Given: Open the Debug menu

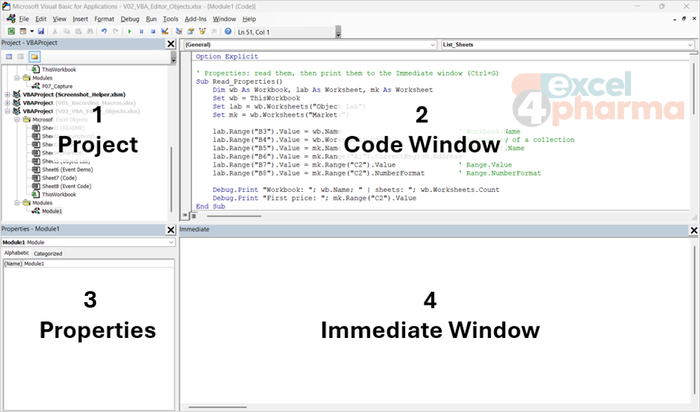Looking at the screenshot, I should point(130,19).
